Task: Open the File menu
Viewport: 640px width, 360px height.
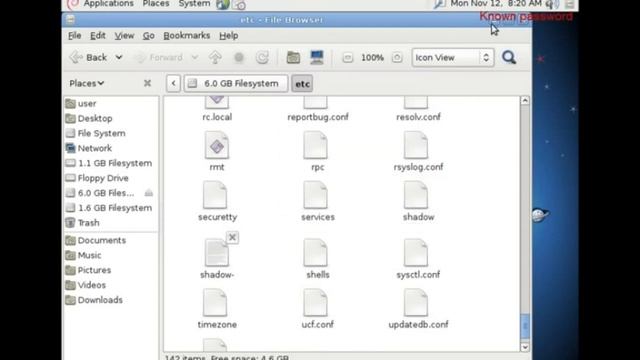Action: coord(74,36)
